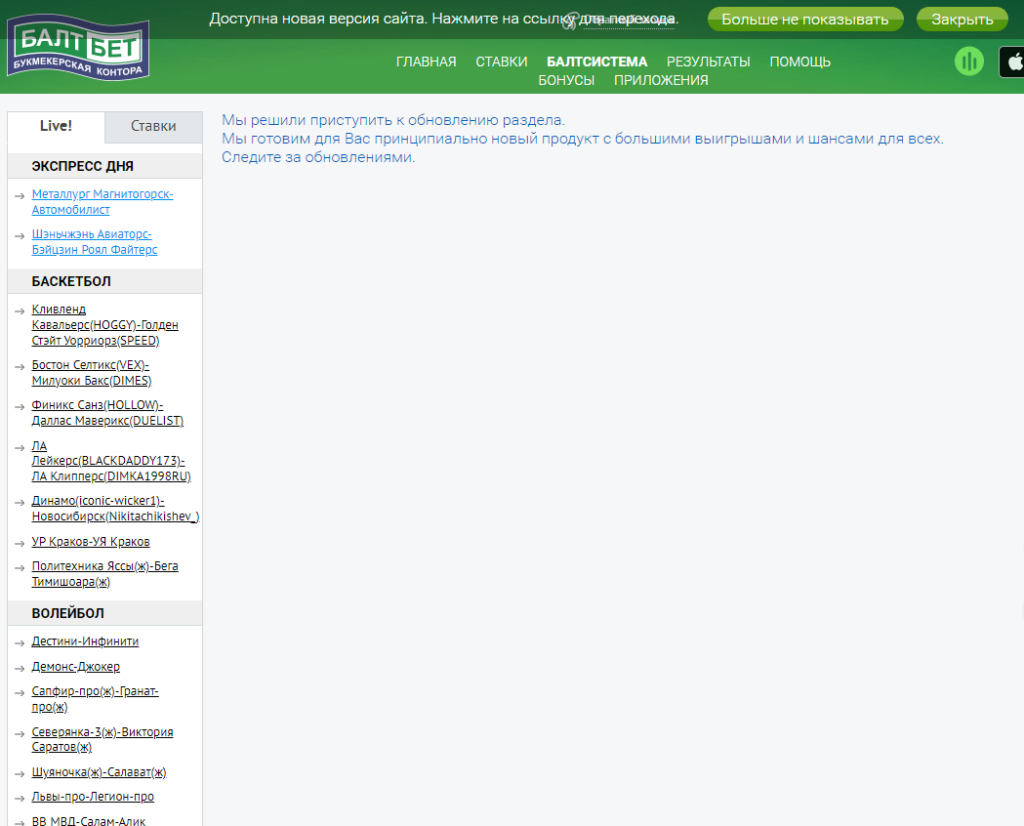Open Металлург Магнитогорск-Автомобилист link
1024x826 pixels.
[103, 202]
